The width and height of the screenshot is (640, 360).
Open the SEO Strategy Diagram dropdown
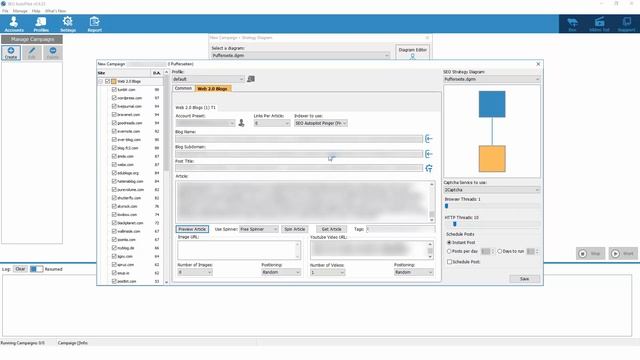click(x=492, y=79)
